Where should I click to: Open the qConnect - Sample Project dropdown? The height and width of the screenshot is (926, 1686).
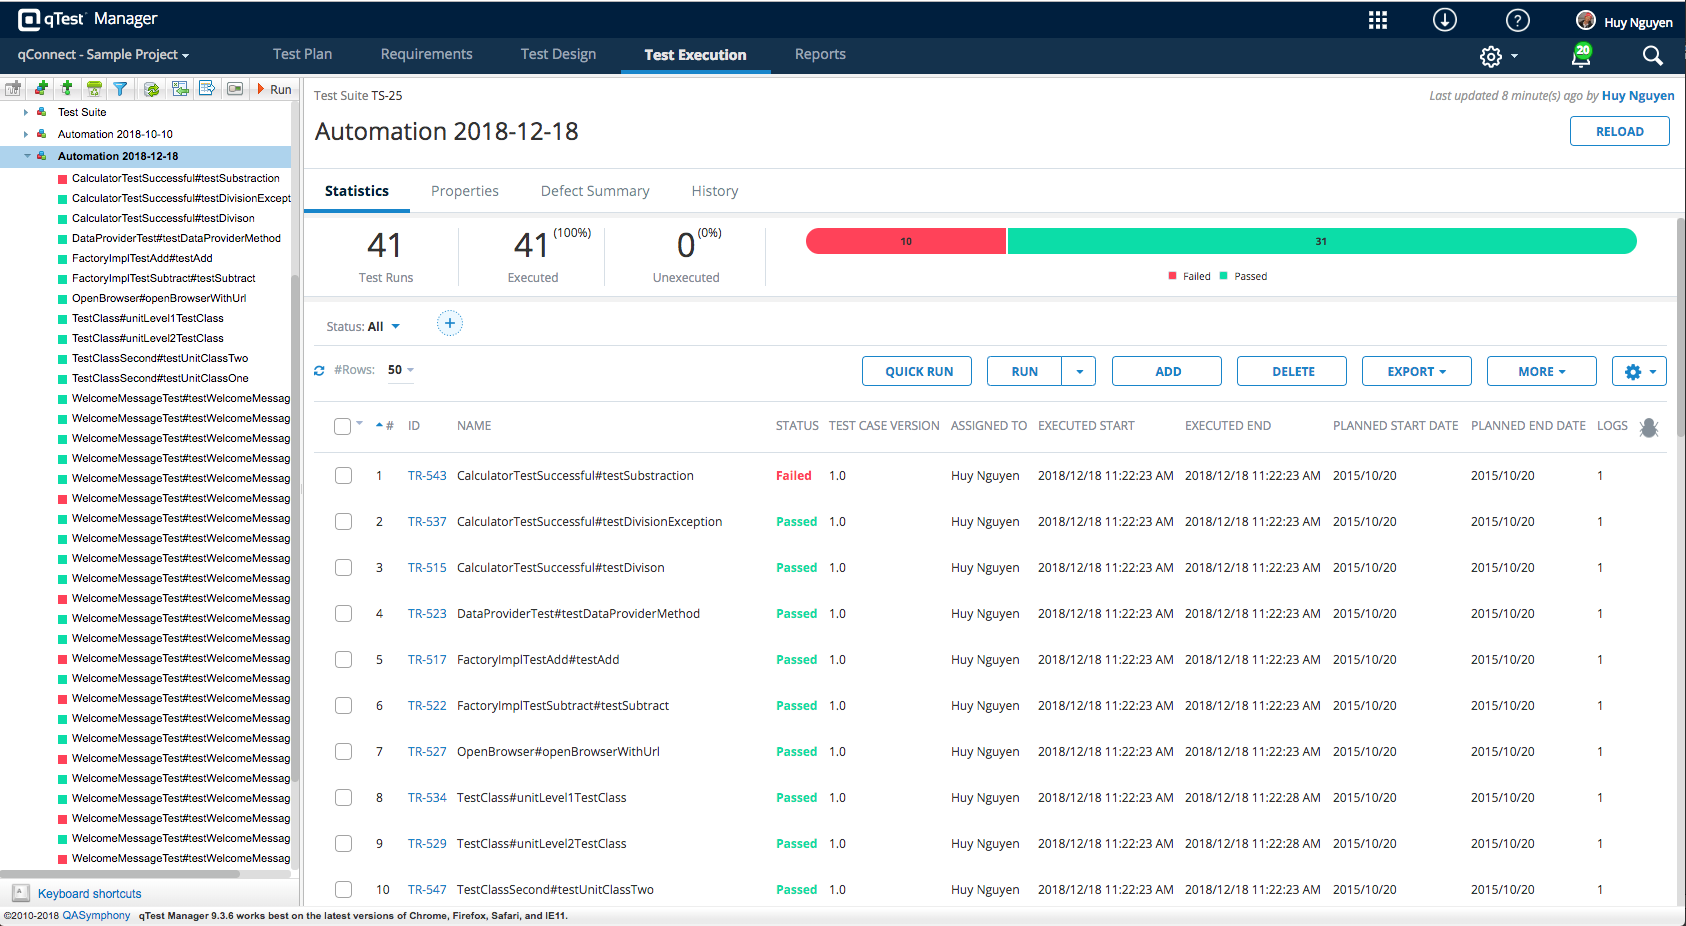(x=103, y=55)
